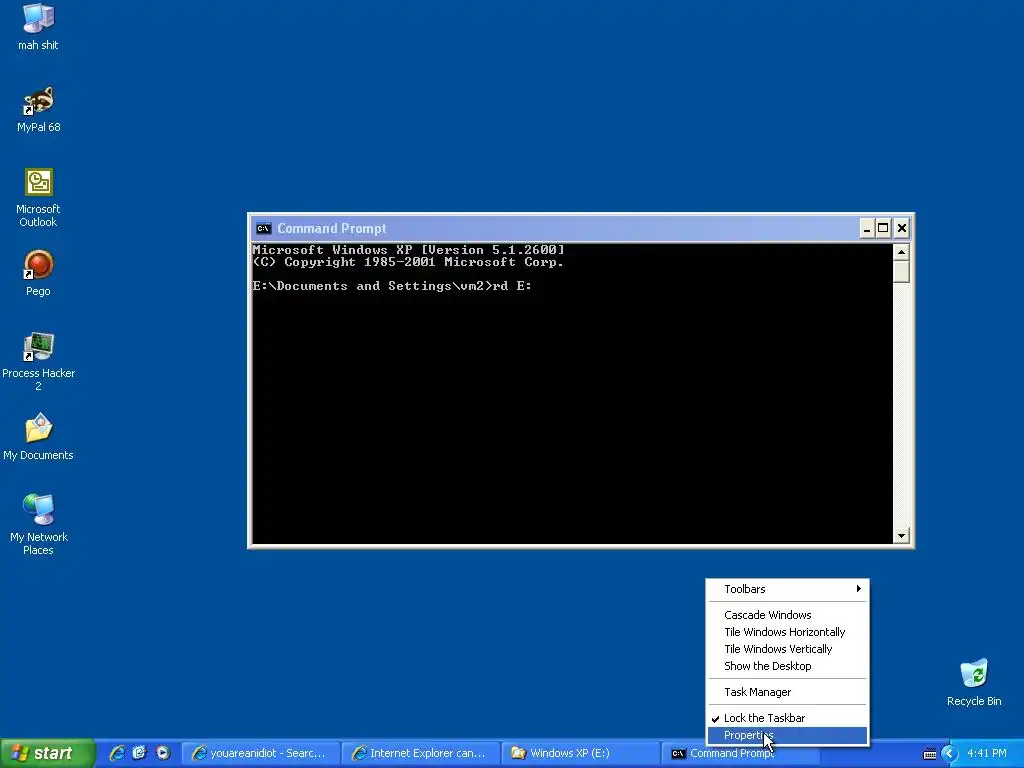Select the MyPal 68 browser shortcut
Screen dimensions: 1024x768
(x=38, y=110)
